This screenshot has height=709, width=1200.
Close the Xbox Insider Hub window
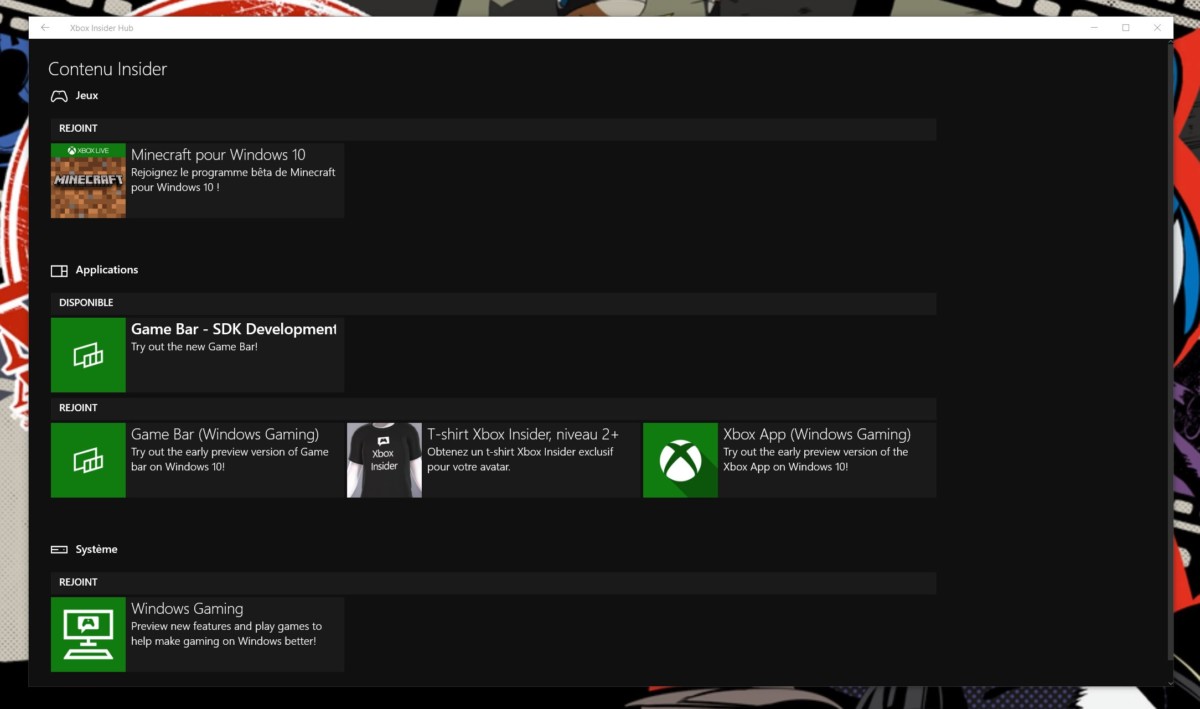click(x=1158, y=28)
